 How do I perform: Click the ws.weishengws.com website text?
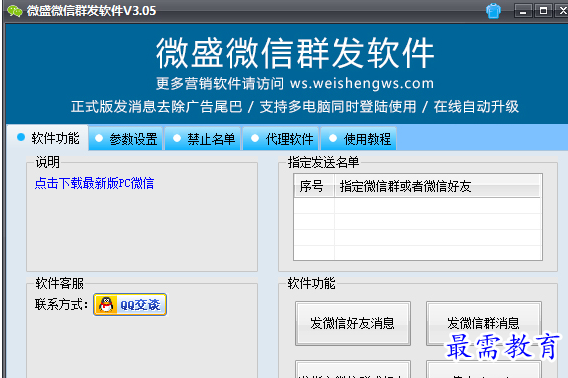coord(362,83)
